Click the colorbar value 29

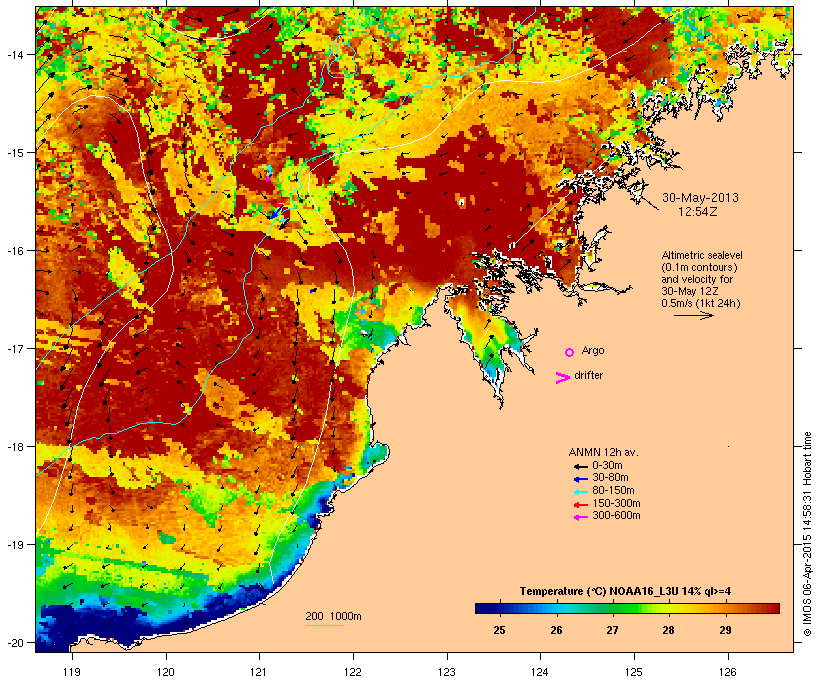725,630
